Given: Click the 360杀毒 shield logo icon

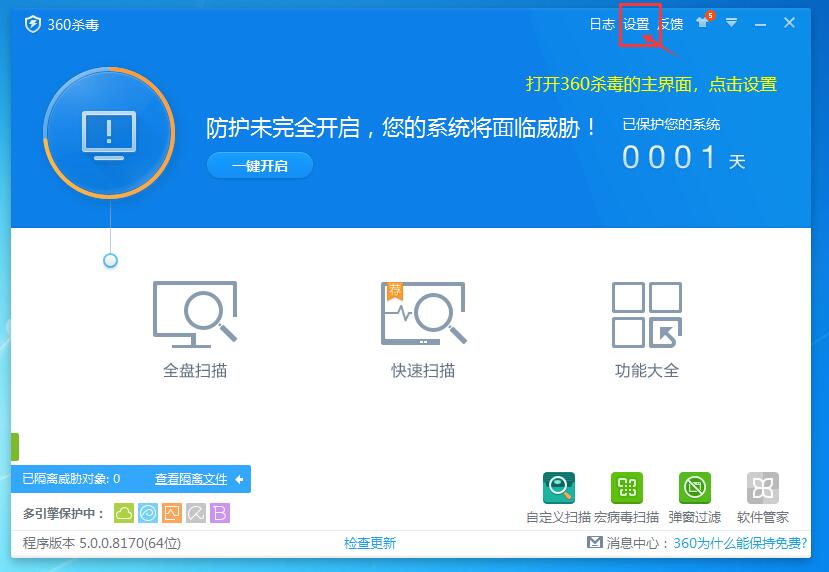Looking at the screenshot, I should click(33, 24).
